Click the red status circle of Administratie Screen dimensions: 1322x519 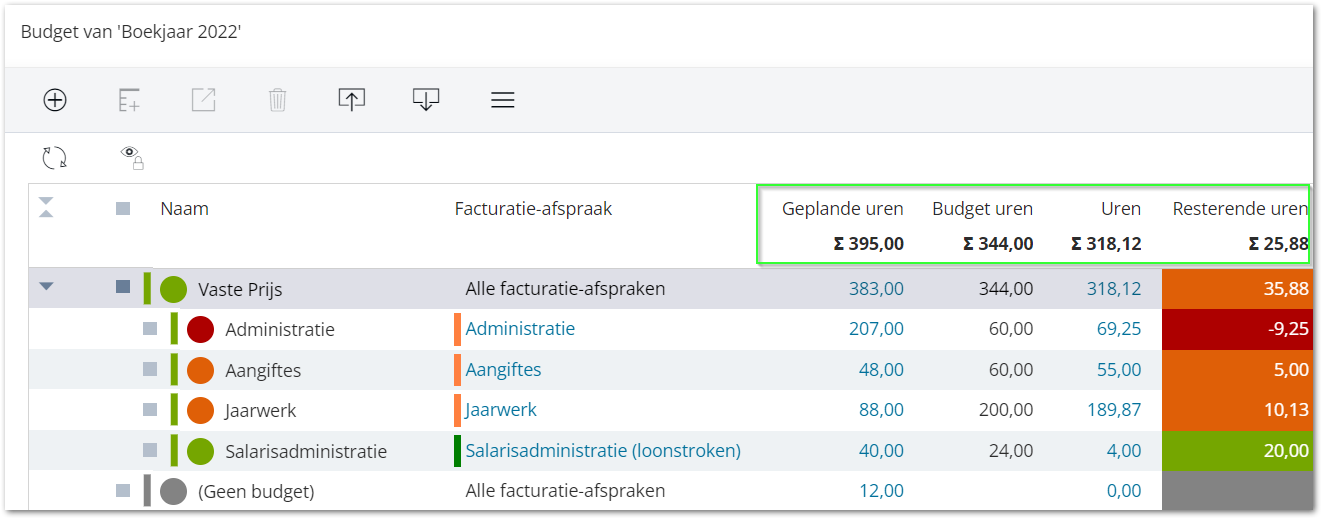tap(201, 329)
